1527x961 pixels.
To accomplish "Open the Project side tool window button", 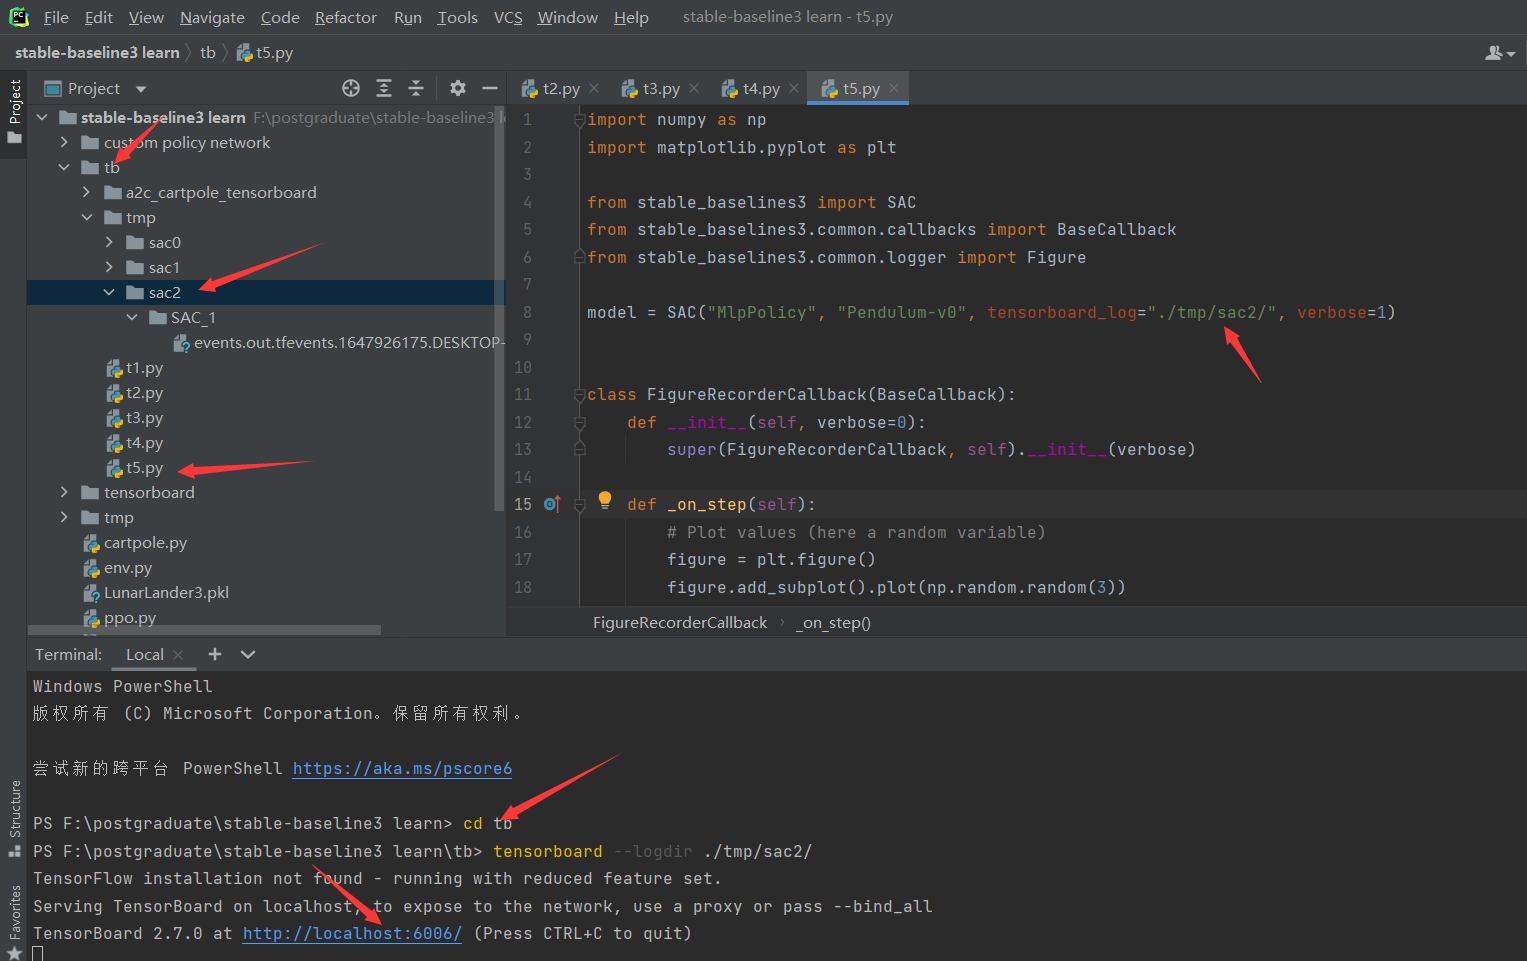I will click(14, 111).
